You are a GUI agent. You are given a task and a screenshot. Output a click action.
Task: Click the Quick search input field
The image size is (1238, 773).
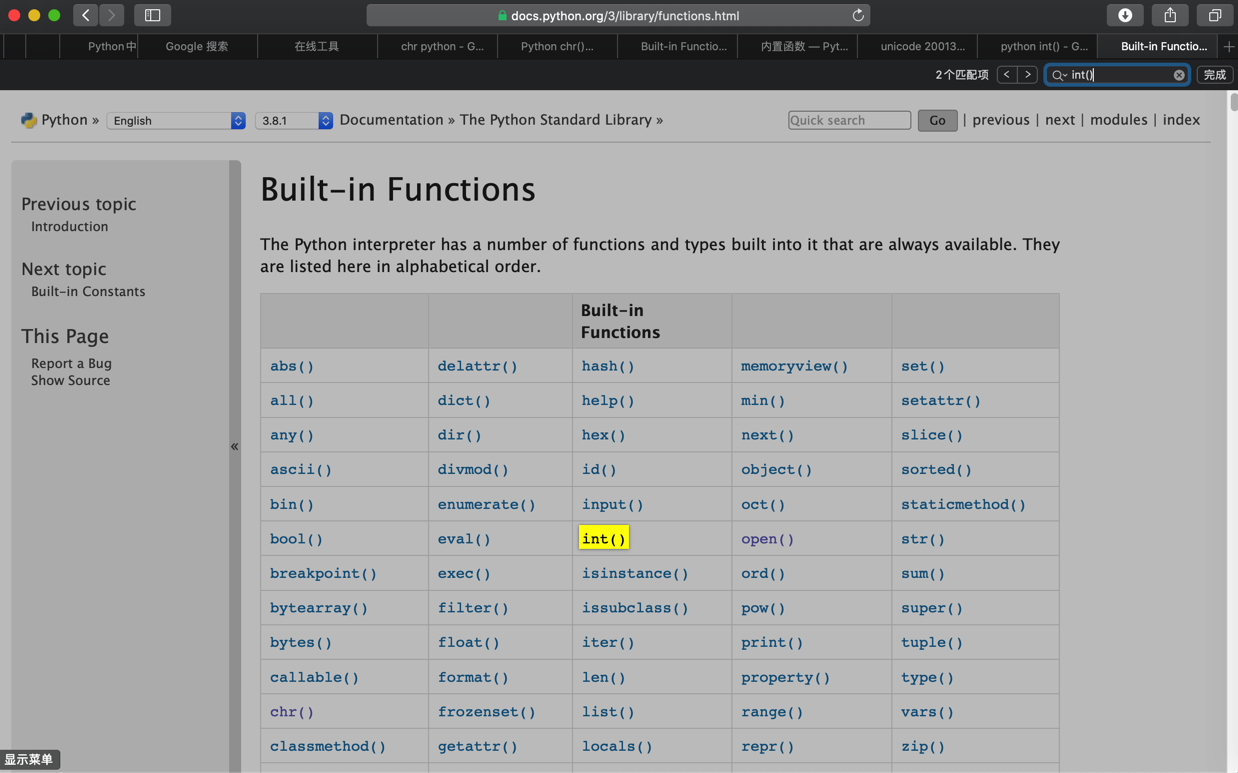[849, 120]
